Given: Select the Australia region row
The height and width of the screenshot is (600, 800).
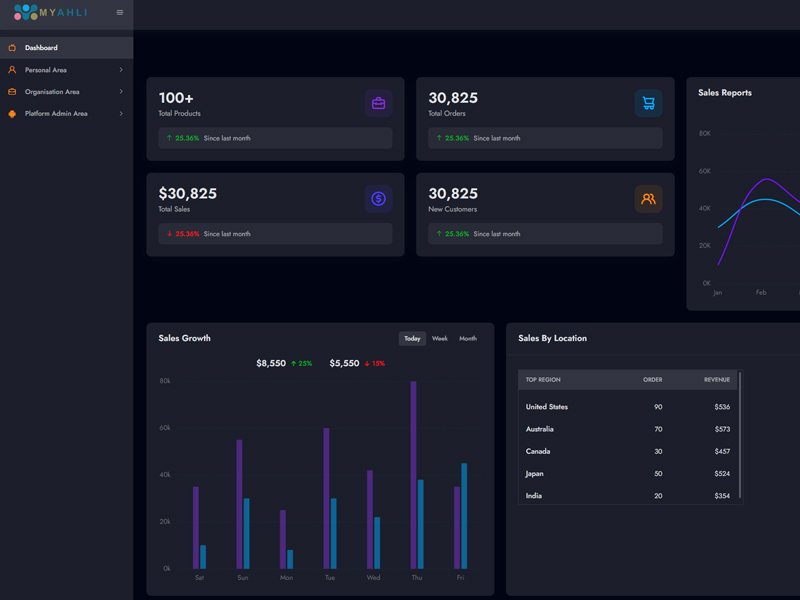Looking at the screenshot, I should click(628, 429).
